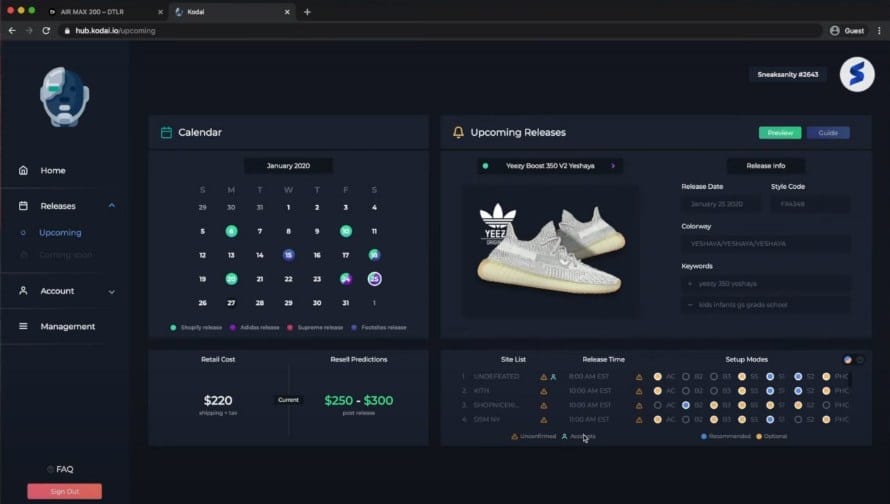Screen dimensions: 890x504
Task: Click the browser back arrow
Action: (12, 31)
